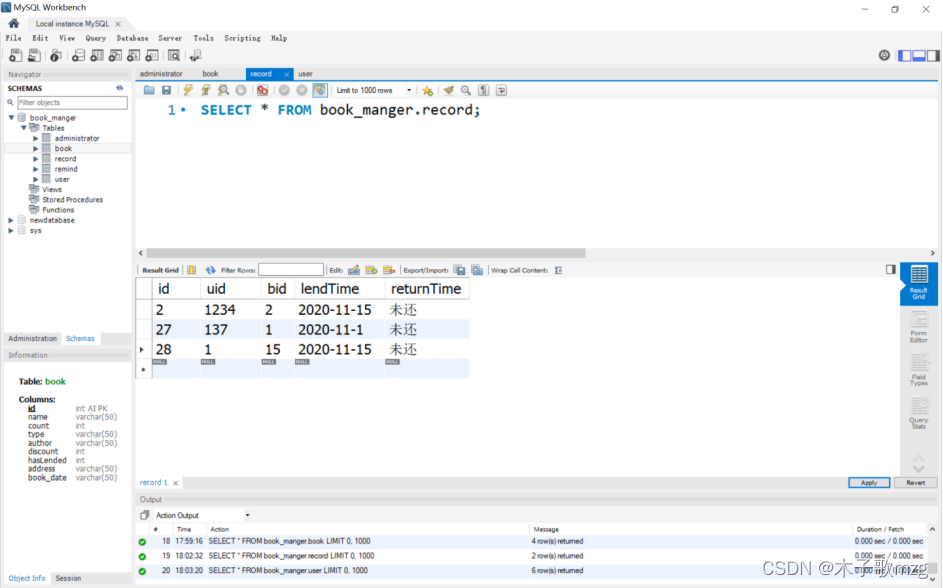
Task: Click the Filter objects search field
Action: coord(72,103)
